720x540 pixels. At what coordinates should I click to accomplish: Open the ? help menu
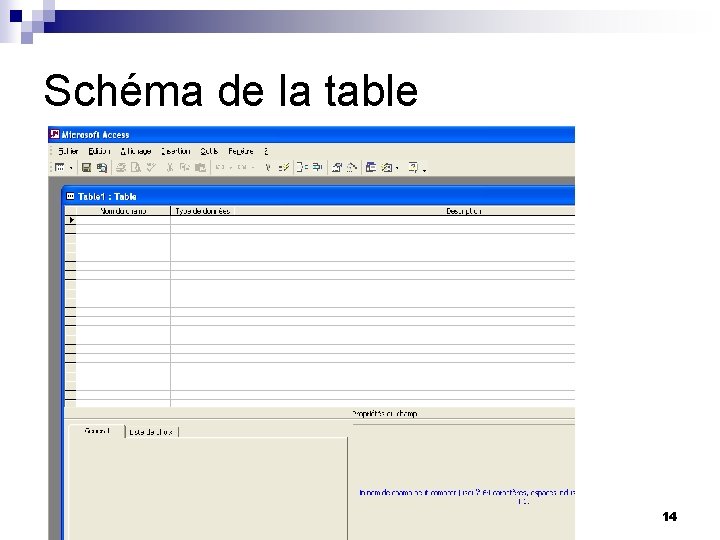click(x=266, y=151)
